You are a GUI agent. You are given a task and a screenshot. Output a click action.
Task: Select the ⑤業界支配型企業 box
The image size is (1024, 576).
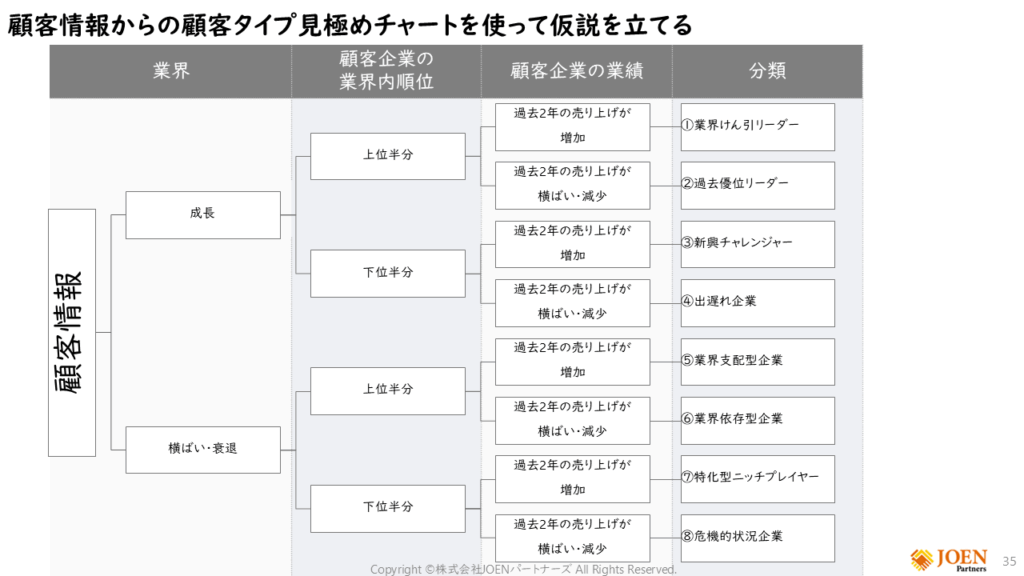(757, 361)
